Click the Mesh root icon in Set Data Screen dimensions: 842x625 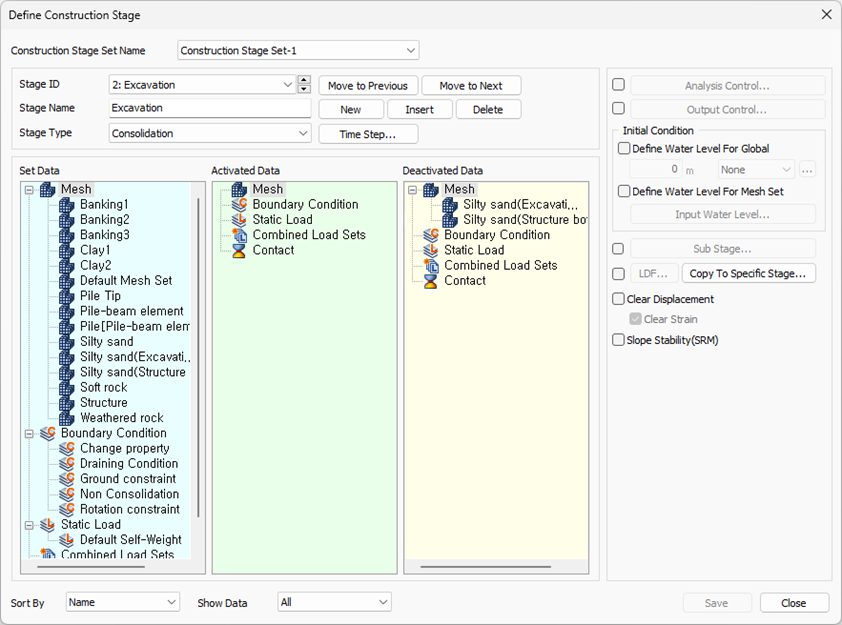click(x=48, y=190)
